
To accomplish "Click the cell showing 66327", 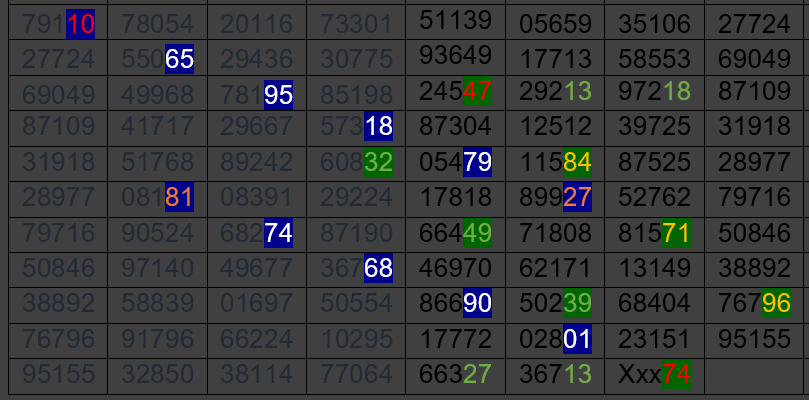I will point(455,375).
